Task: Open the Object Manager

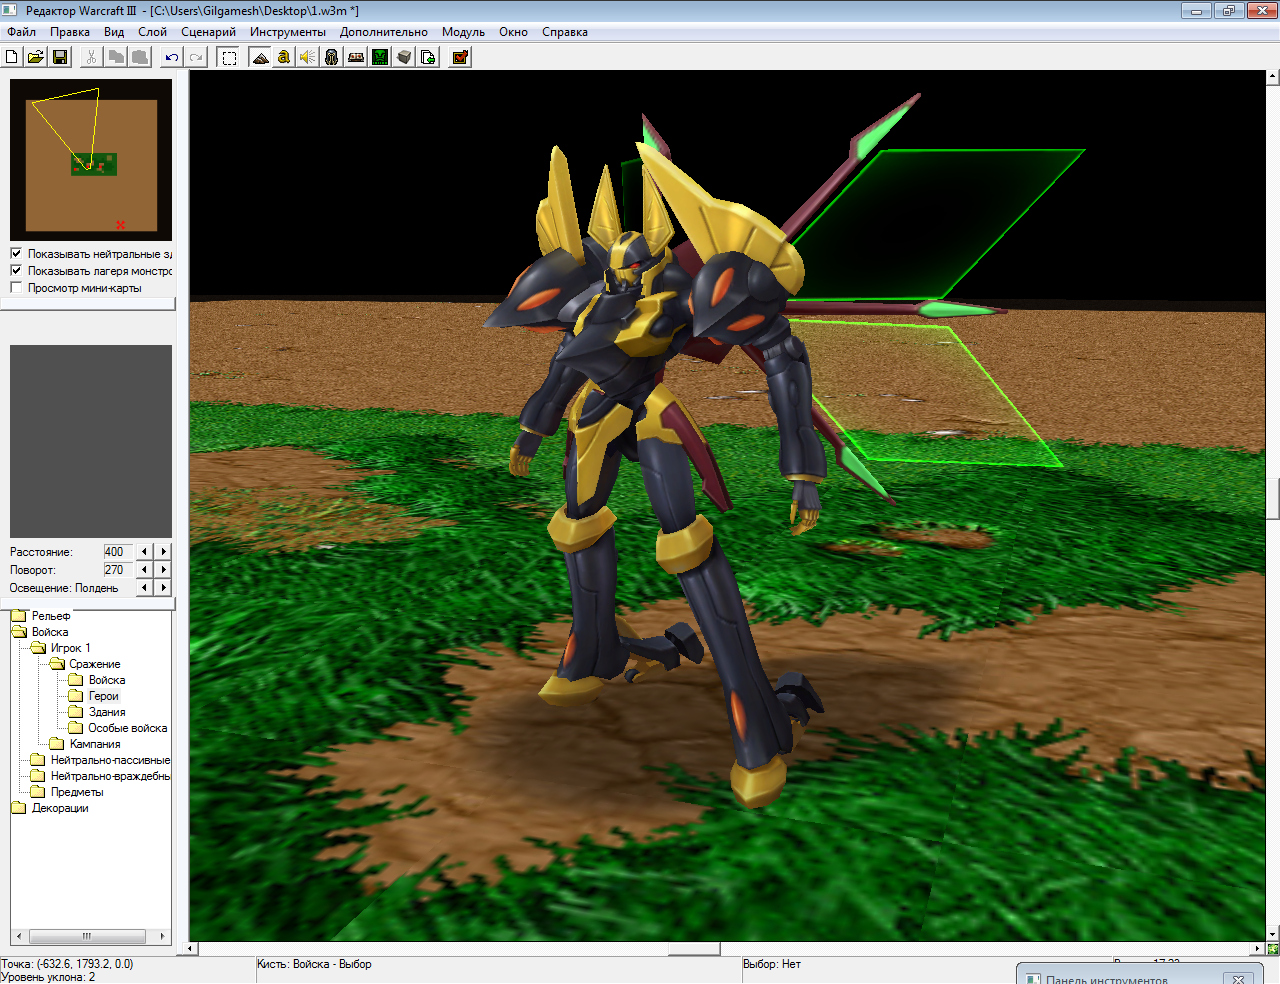Action: (x=404, y=57)
